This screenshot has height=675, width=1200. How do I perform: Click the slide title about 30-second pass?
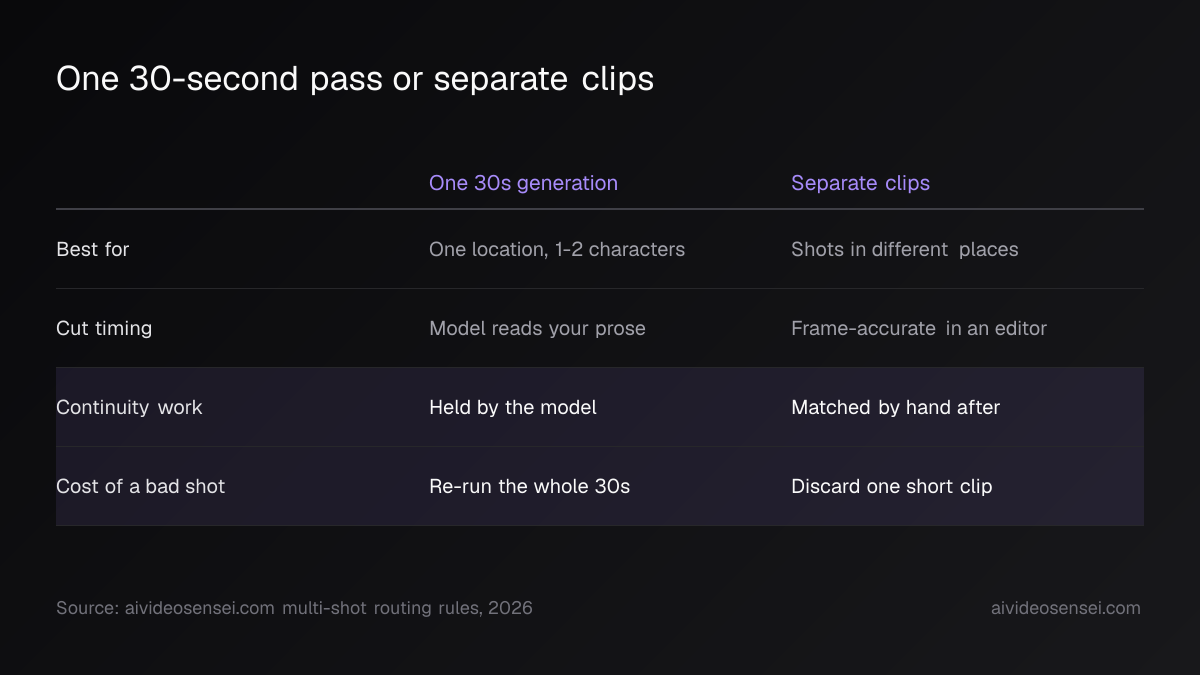(x=355, y=79)
